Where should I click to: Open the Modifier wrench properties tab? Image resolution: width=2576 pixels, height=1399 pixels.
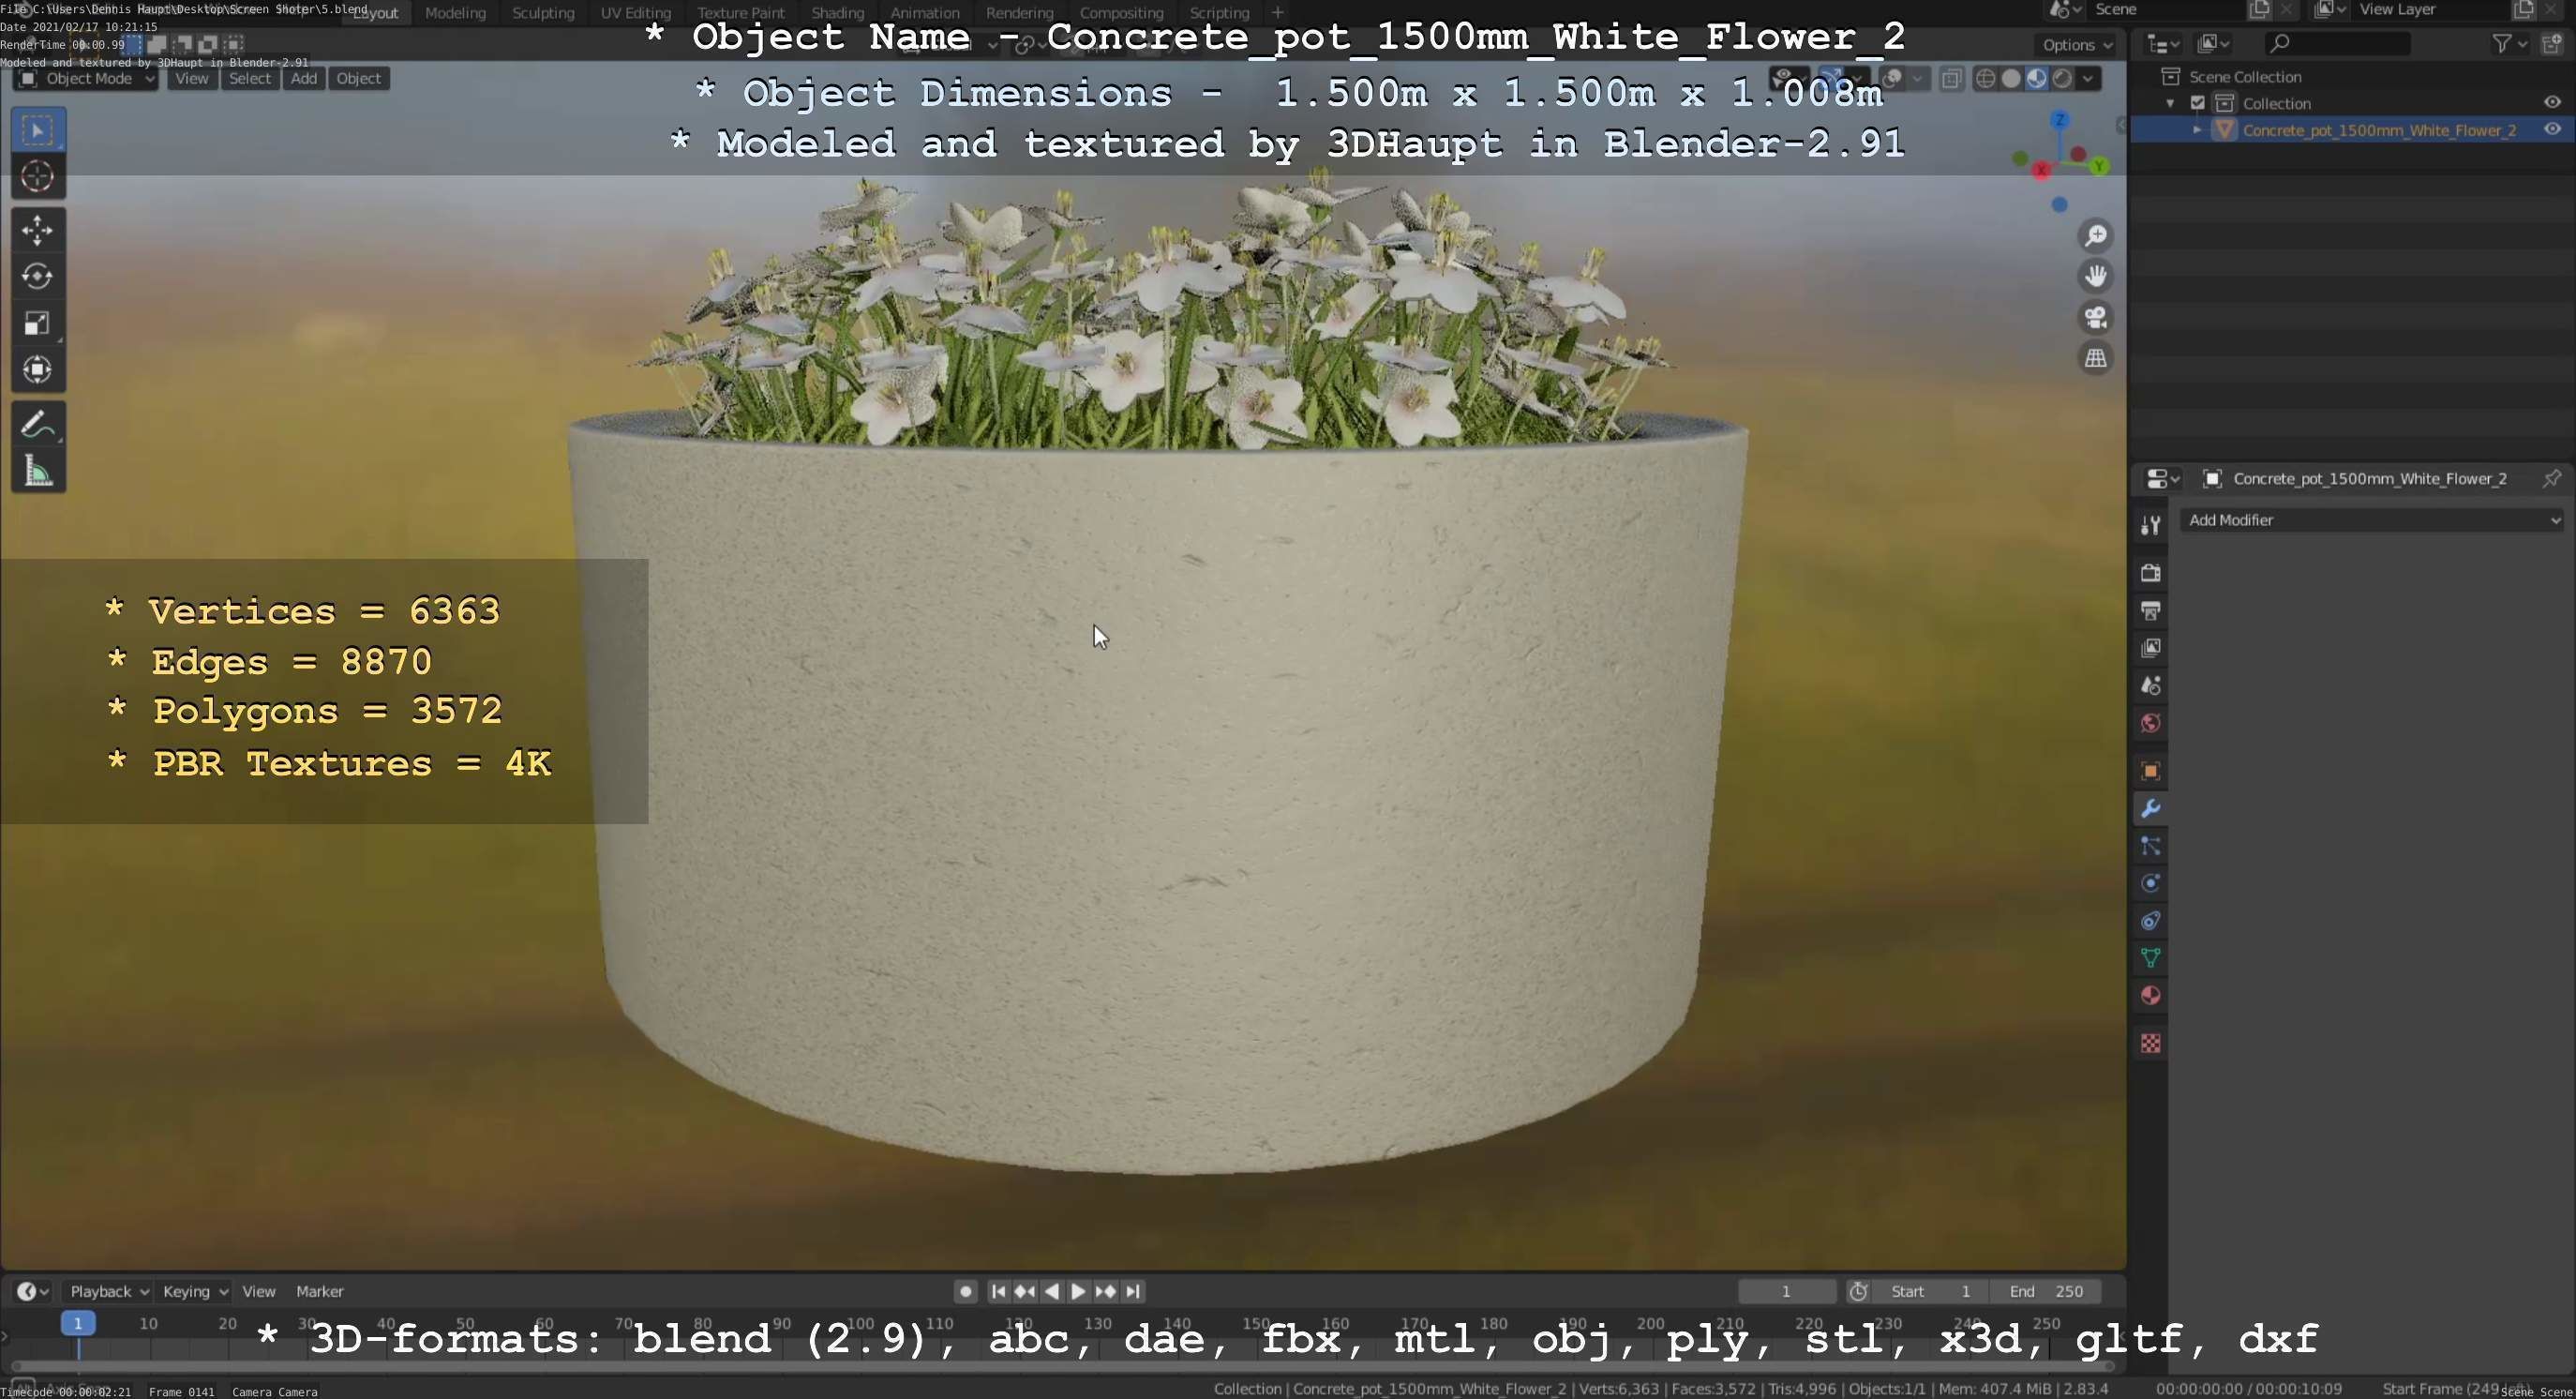pyautogui.click(x=2150, y=808)
